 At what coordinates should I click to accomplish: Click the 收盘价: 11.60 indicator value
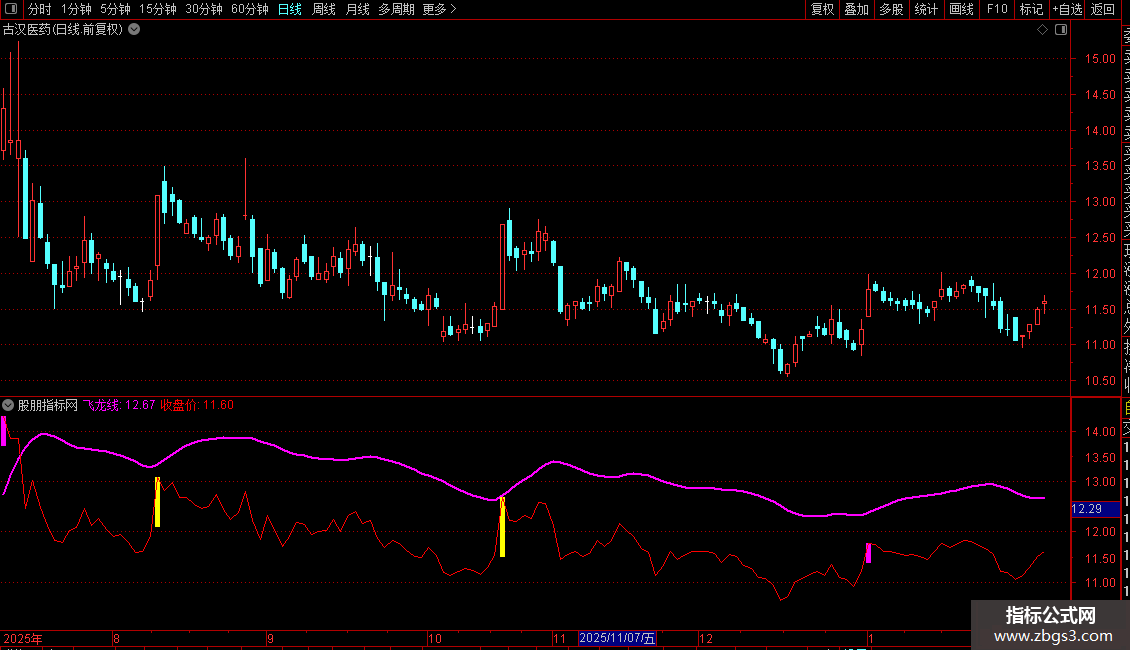click(197, 405)
